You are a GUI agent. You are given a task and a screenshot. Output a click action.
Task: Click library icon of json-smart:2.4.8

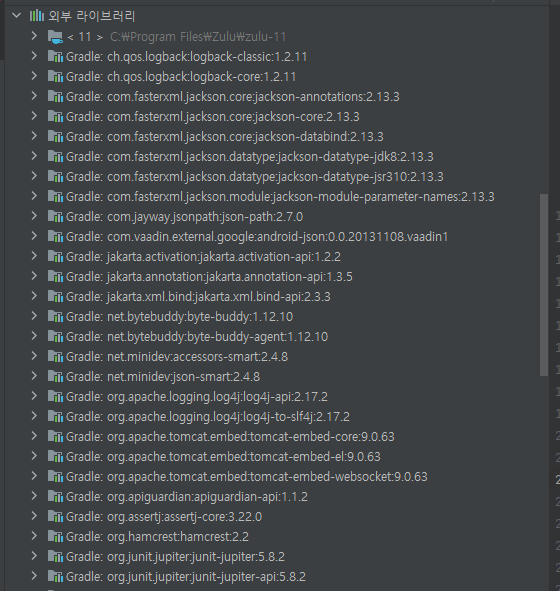(x=55, y=376)
